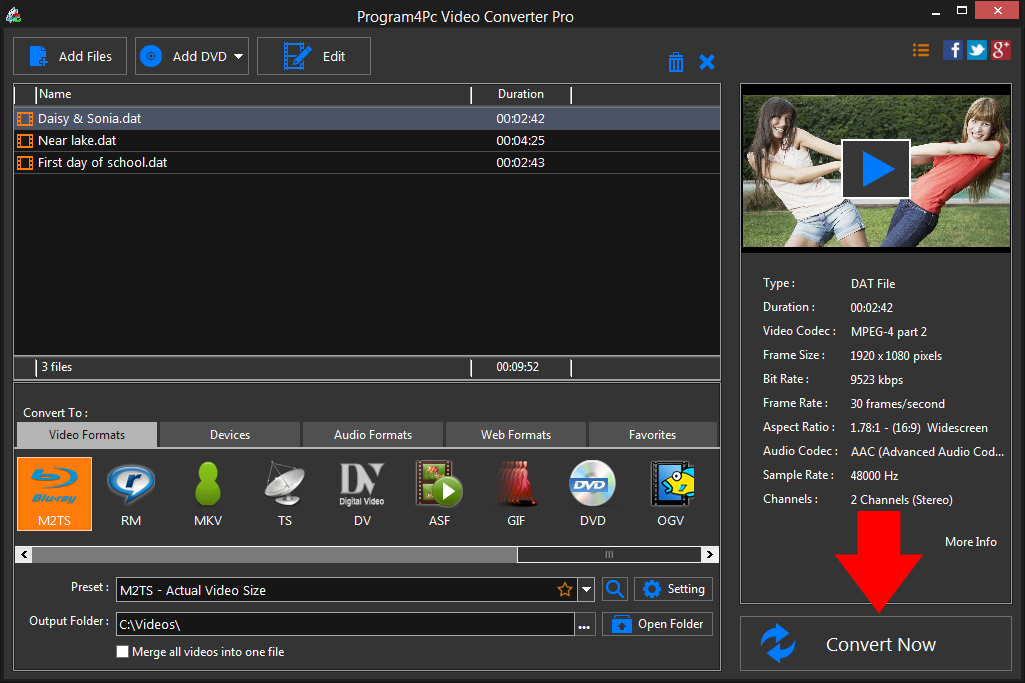Open the Facebook social icon
This screenshot has width=1025, height=683.
pos(952,50)
